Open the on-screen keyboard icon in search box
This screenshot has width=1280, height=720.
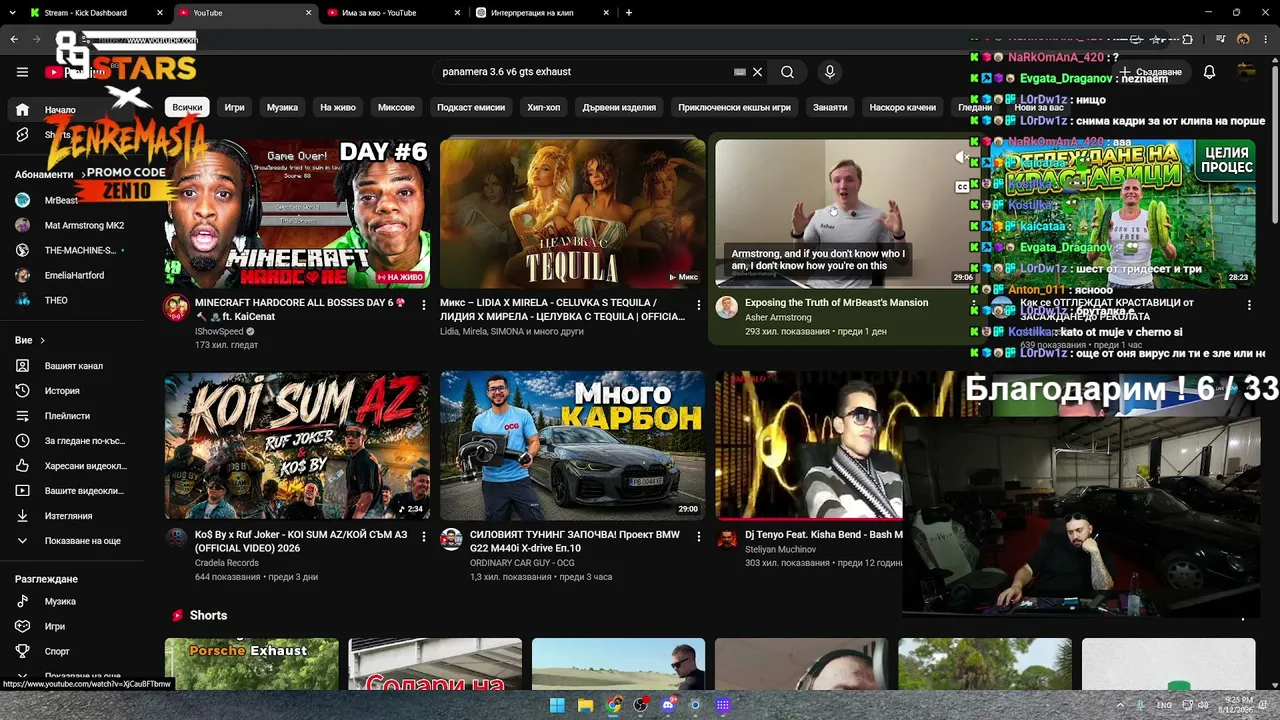point(740,72)
